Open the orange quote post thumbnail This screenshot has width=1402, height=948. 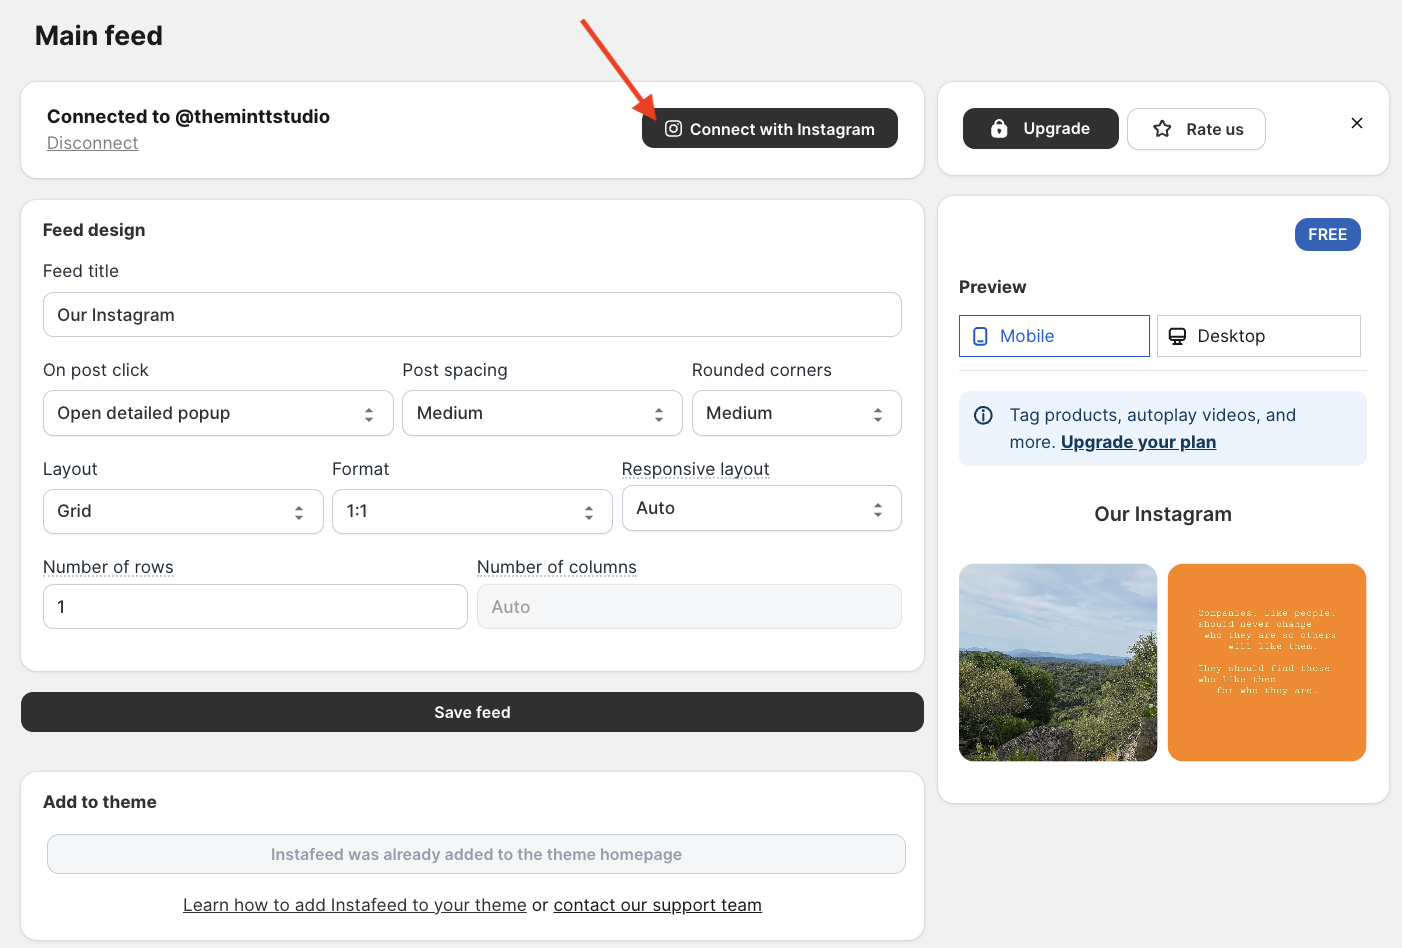[1267, 662]
